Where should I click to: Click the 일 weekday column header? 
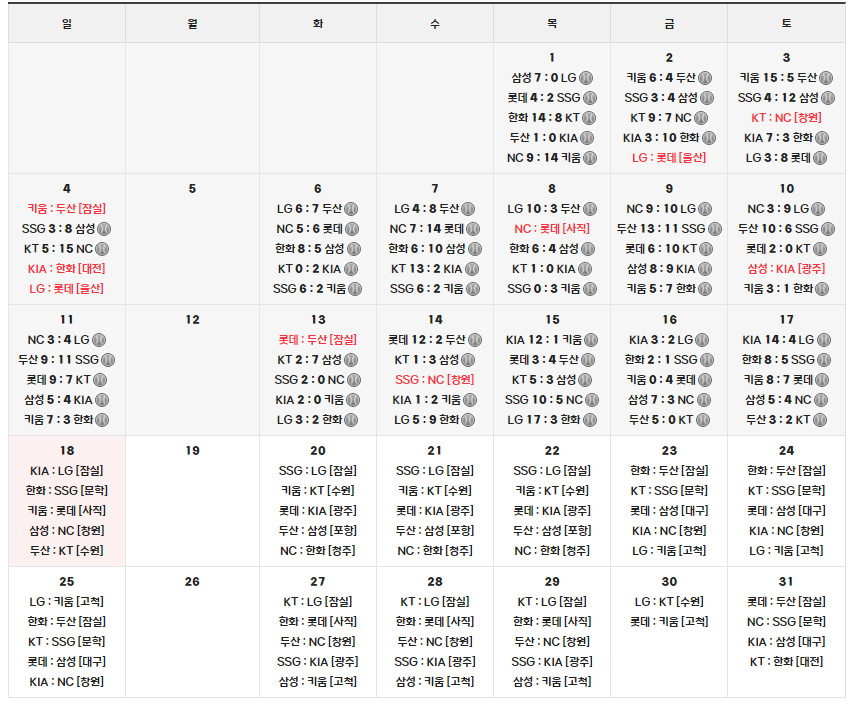pyautogui.click(x=67, y=23)
